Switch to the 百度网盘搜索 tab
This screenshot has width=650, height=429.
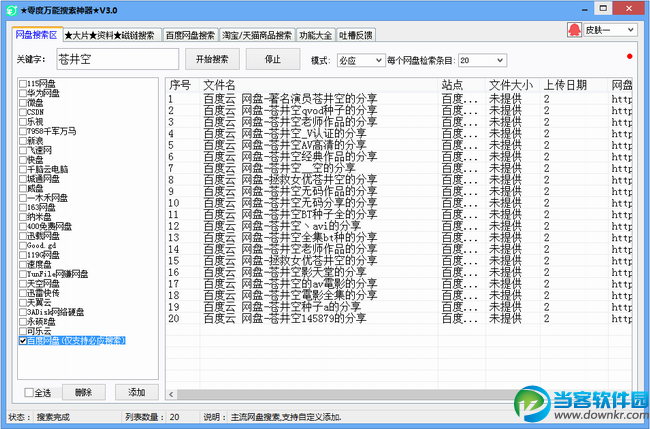[x=190, y=36]
